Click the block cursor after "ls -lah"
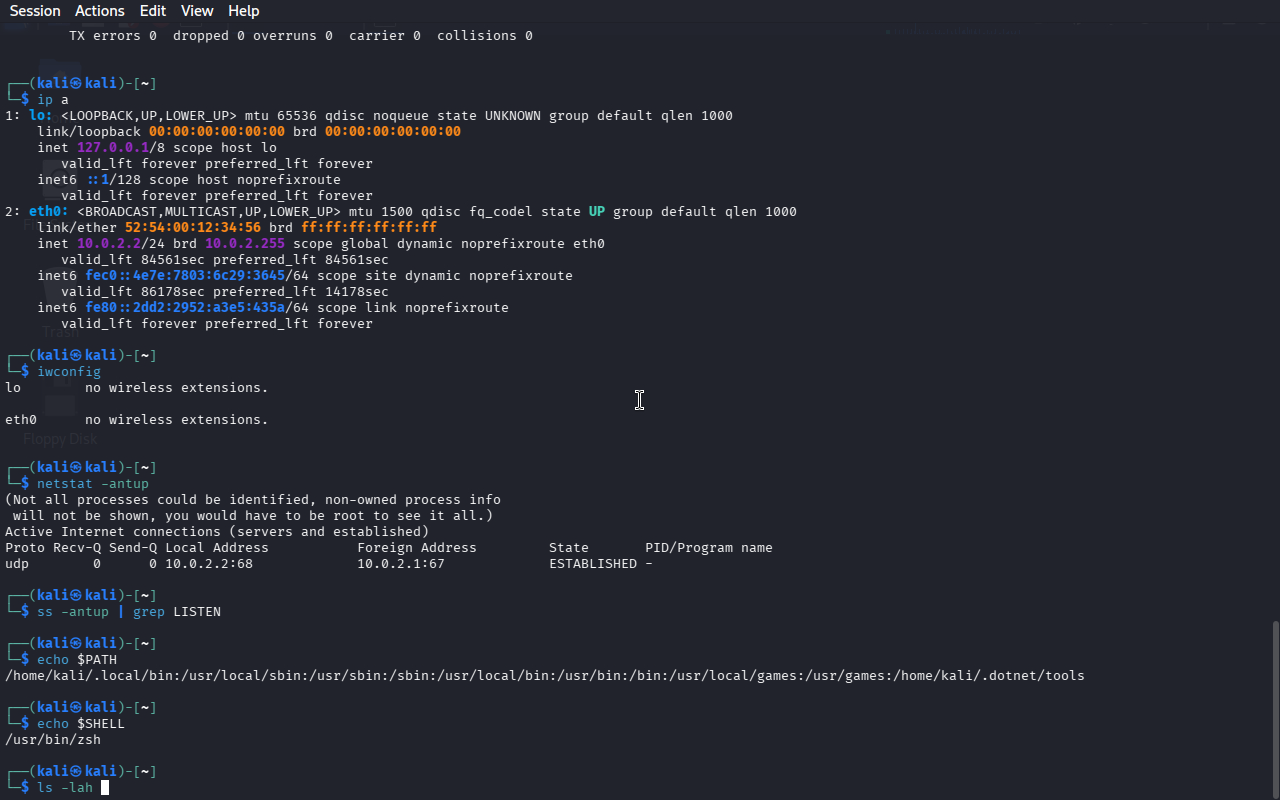 [105, 788]
